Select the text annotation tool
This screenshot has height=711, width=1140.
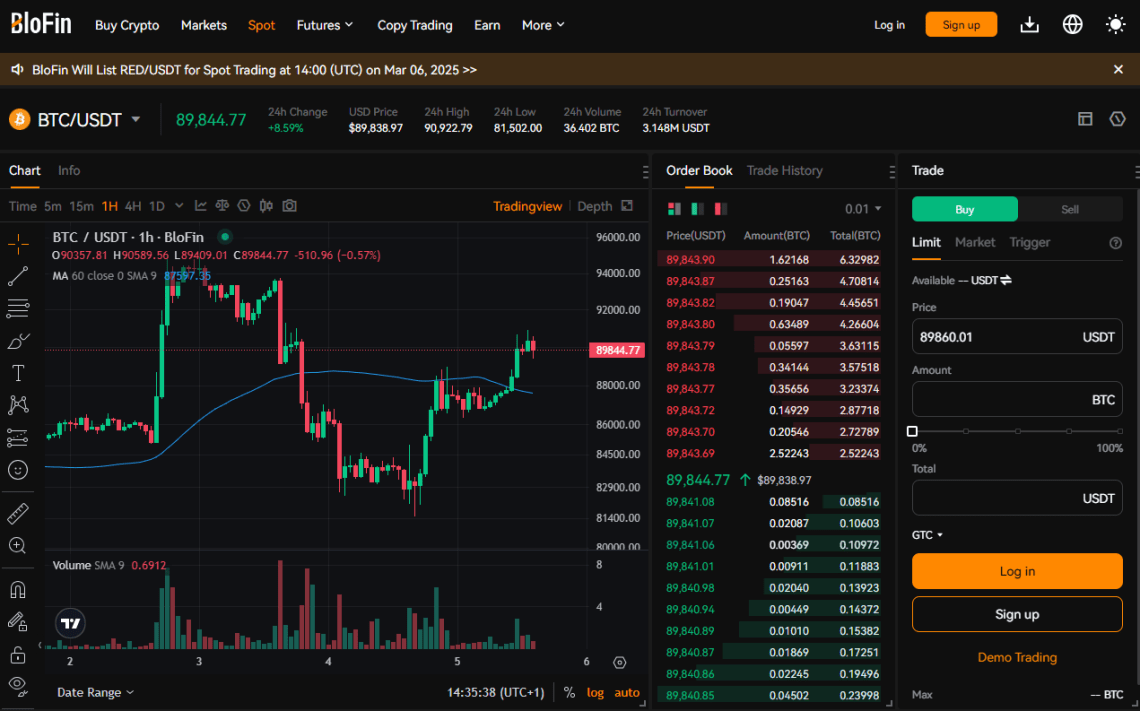[18, 373]
